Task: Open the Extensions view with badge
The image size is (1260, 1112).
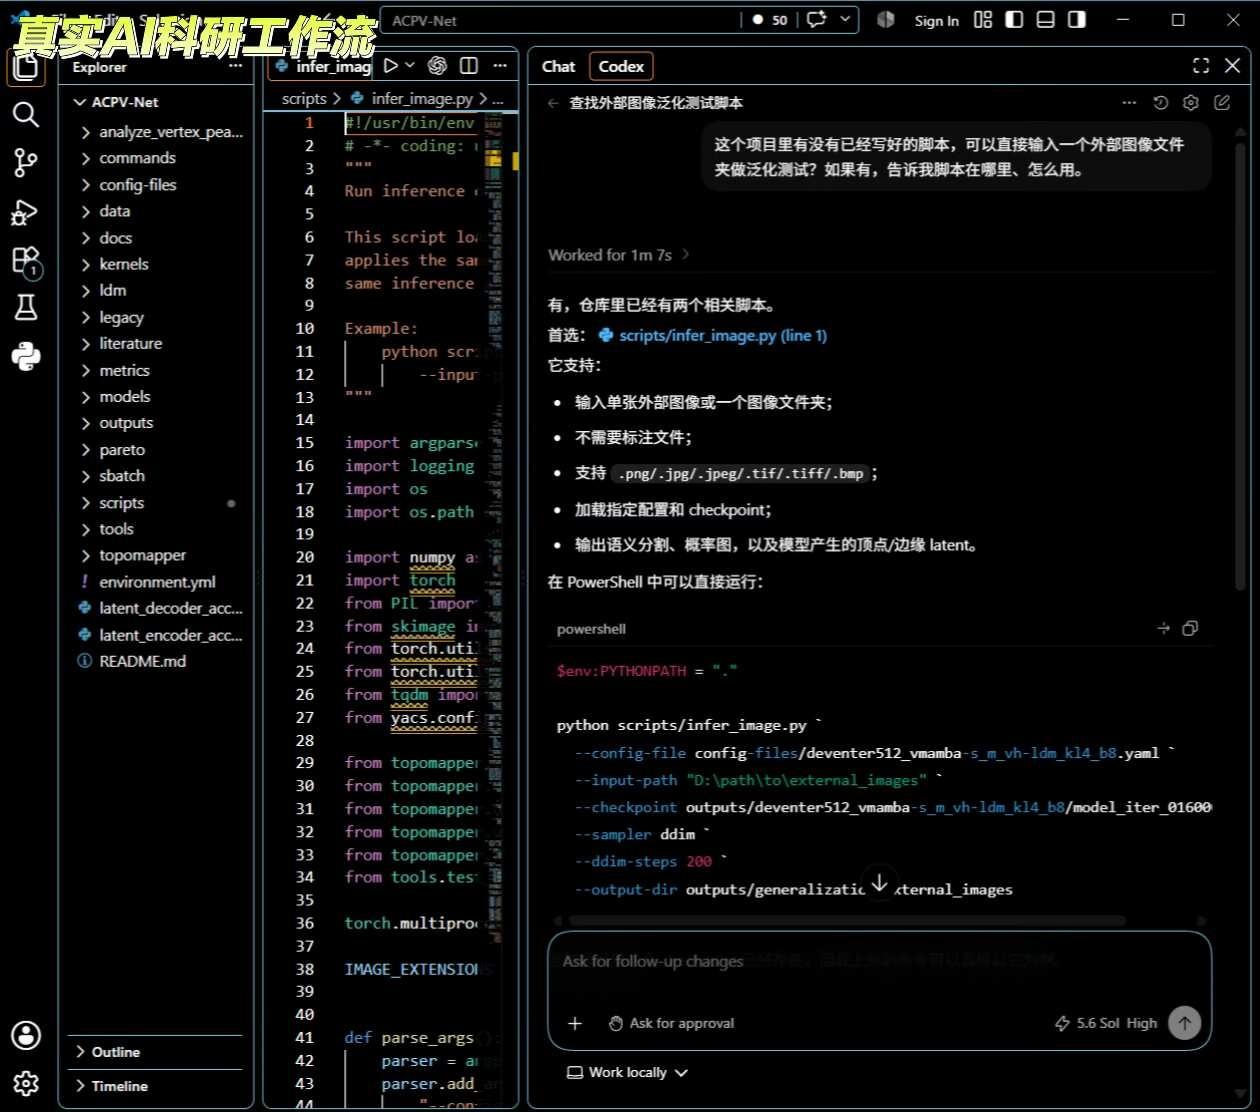Action: coord(26,261)
